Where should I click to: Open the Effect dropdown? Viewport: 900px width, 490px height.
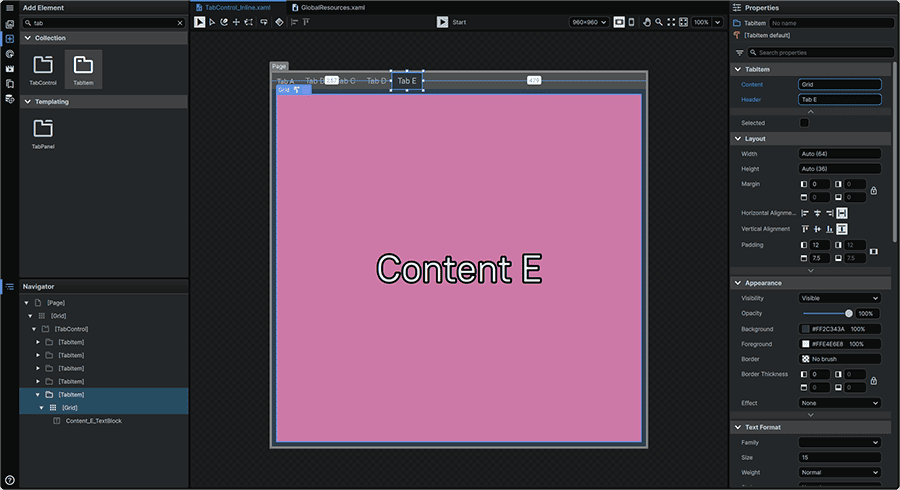pos(840,403)
